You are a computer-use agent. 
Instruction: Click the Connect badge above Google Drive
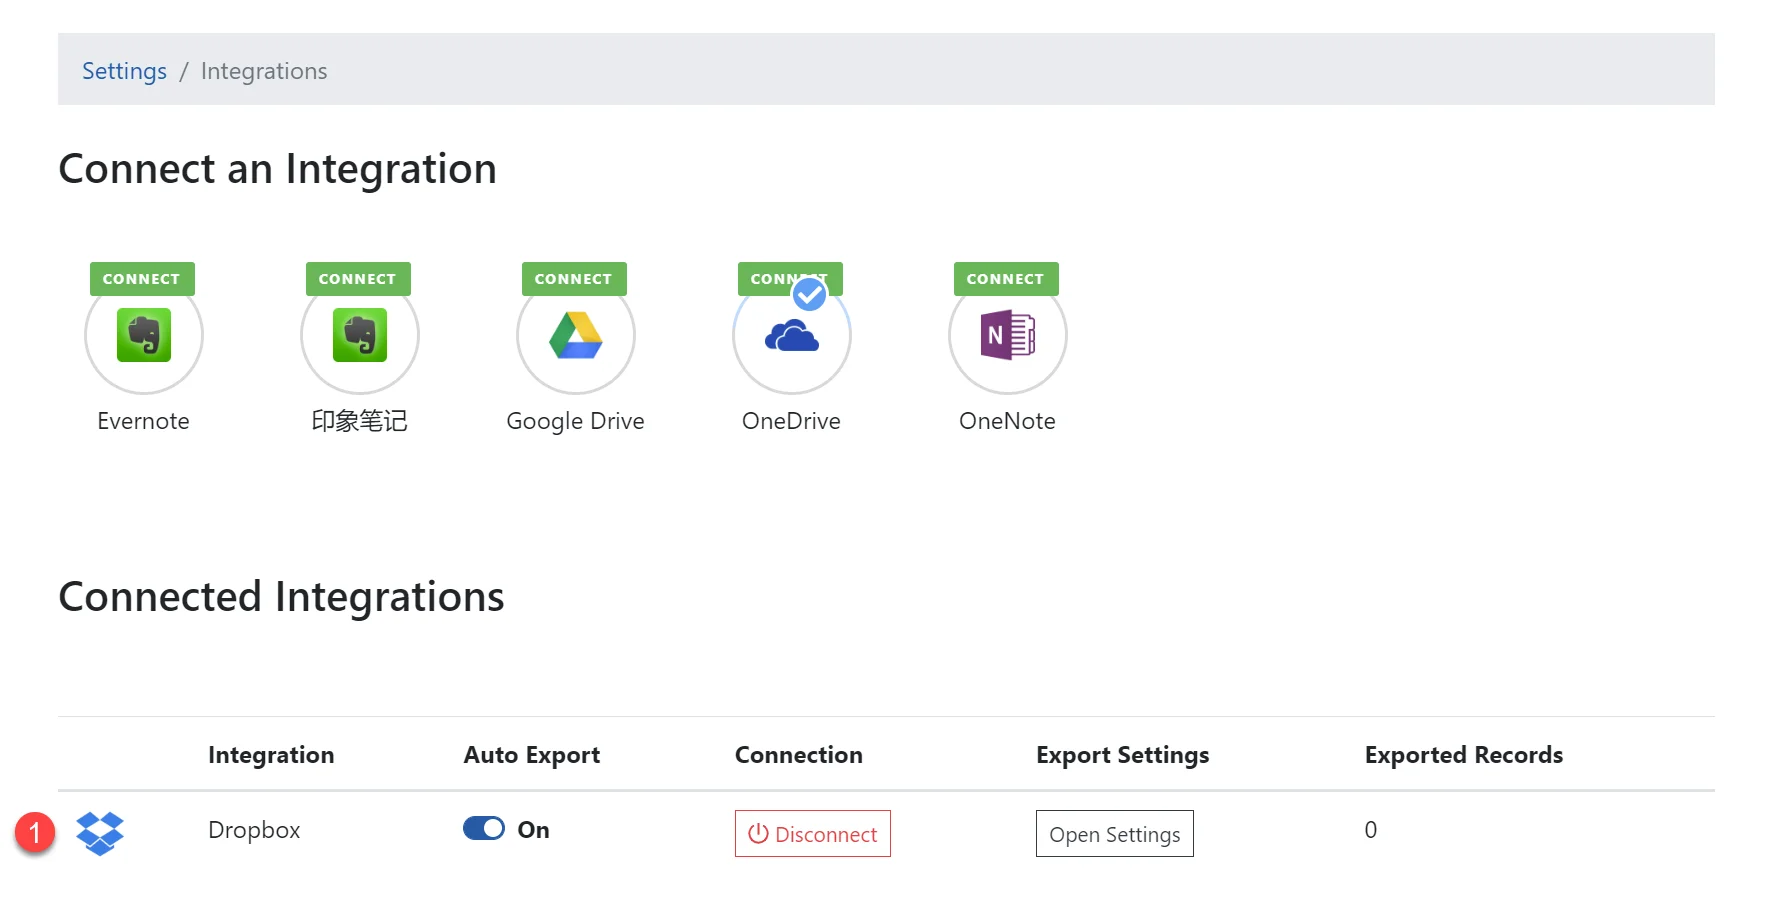point(574,279)
